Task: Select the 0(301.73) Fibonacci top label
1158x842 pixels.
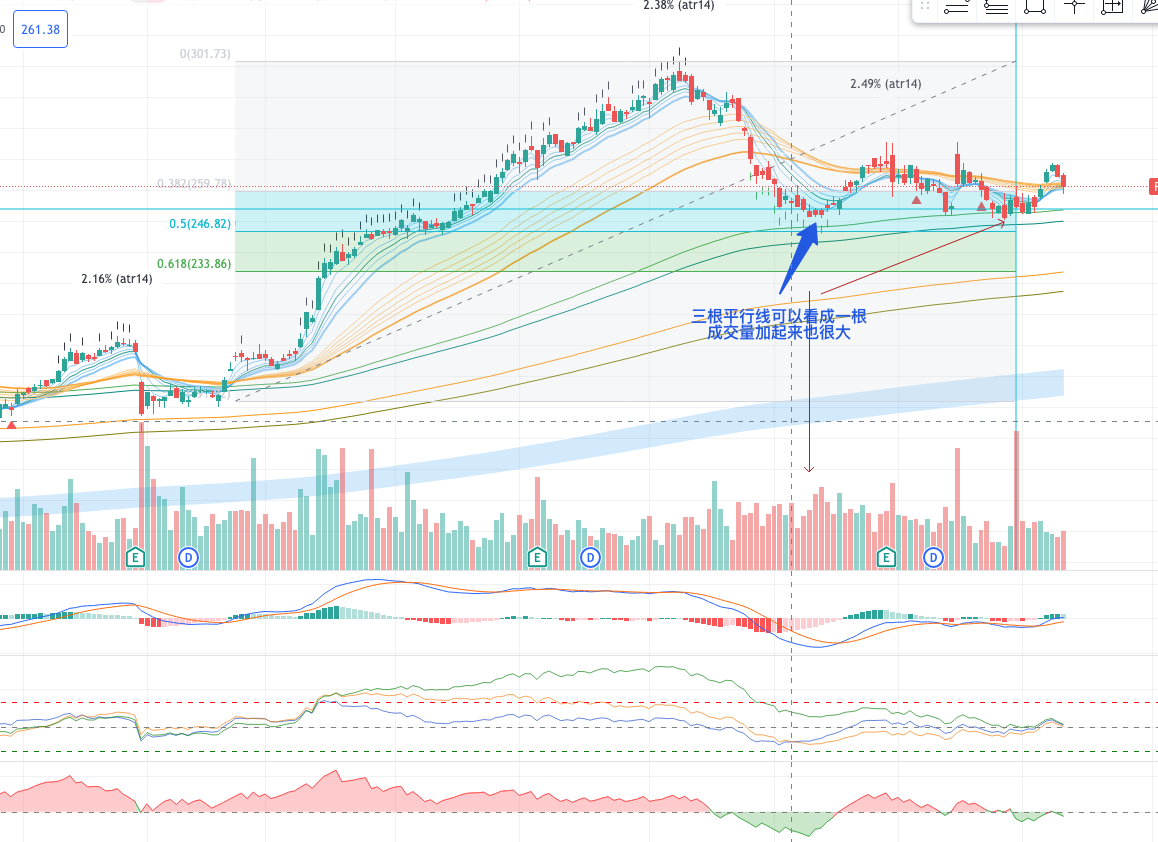Action: click(x=204, y=54)
